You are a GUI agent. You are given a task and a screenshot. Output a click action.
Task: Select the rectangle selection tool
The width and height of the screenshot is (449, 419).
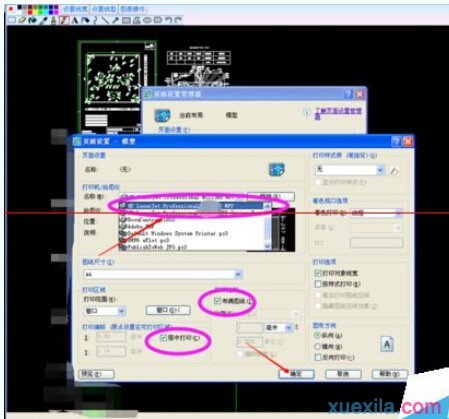coord(11,20)
